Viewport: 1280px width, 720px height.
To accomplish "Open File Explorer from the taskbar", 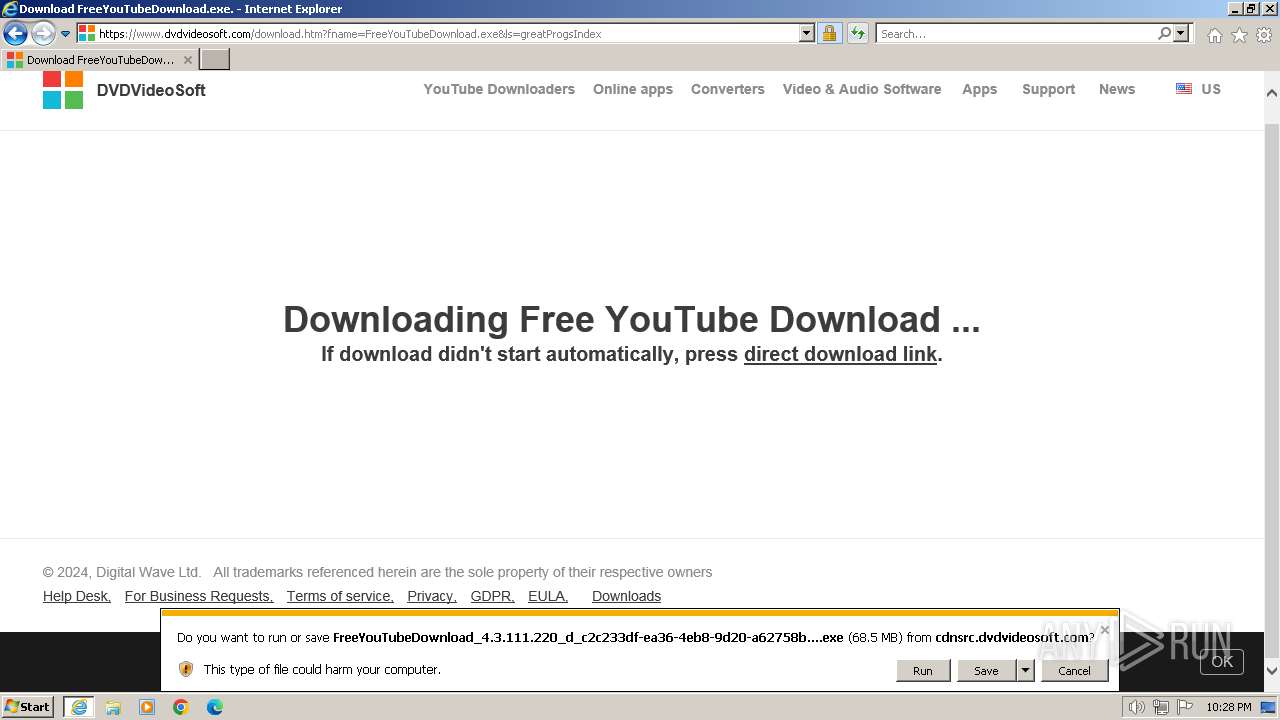I will click(113, 707).
